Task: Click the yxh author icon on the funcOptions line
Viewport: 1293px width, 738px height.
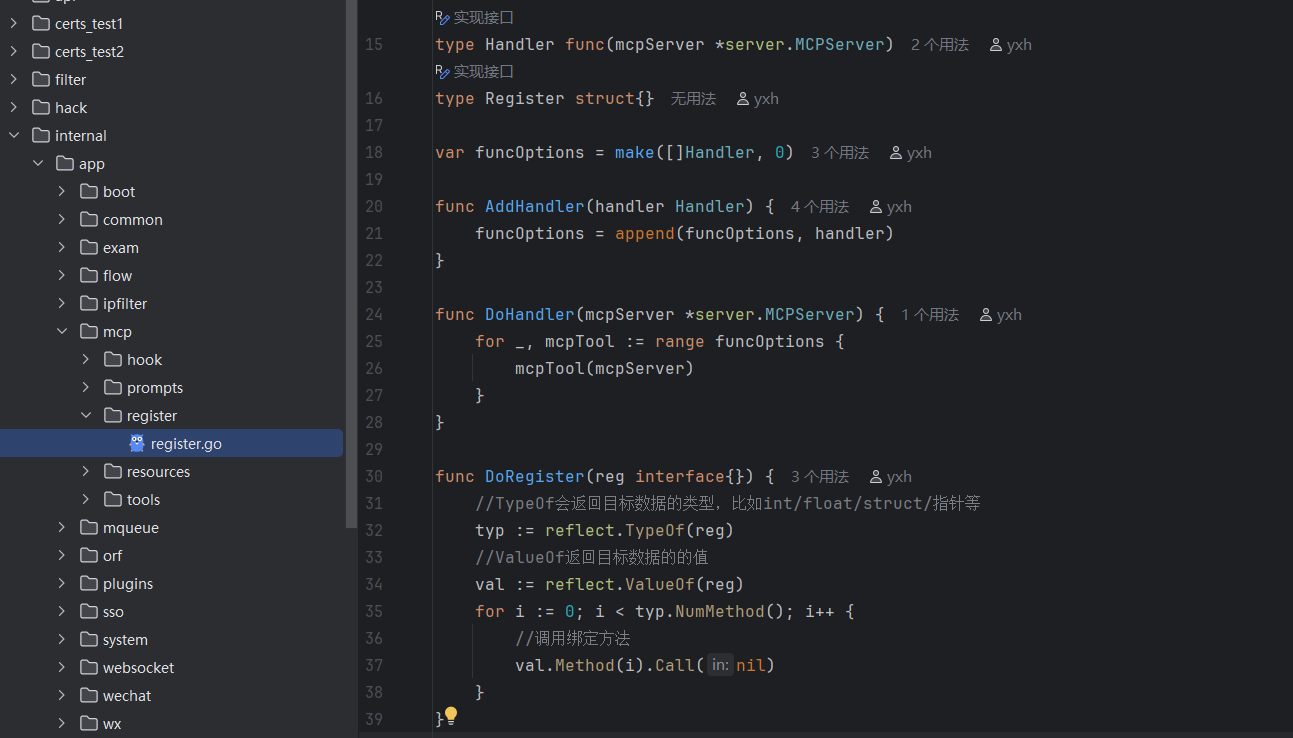Action: 896,153
